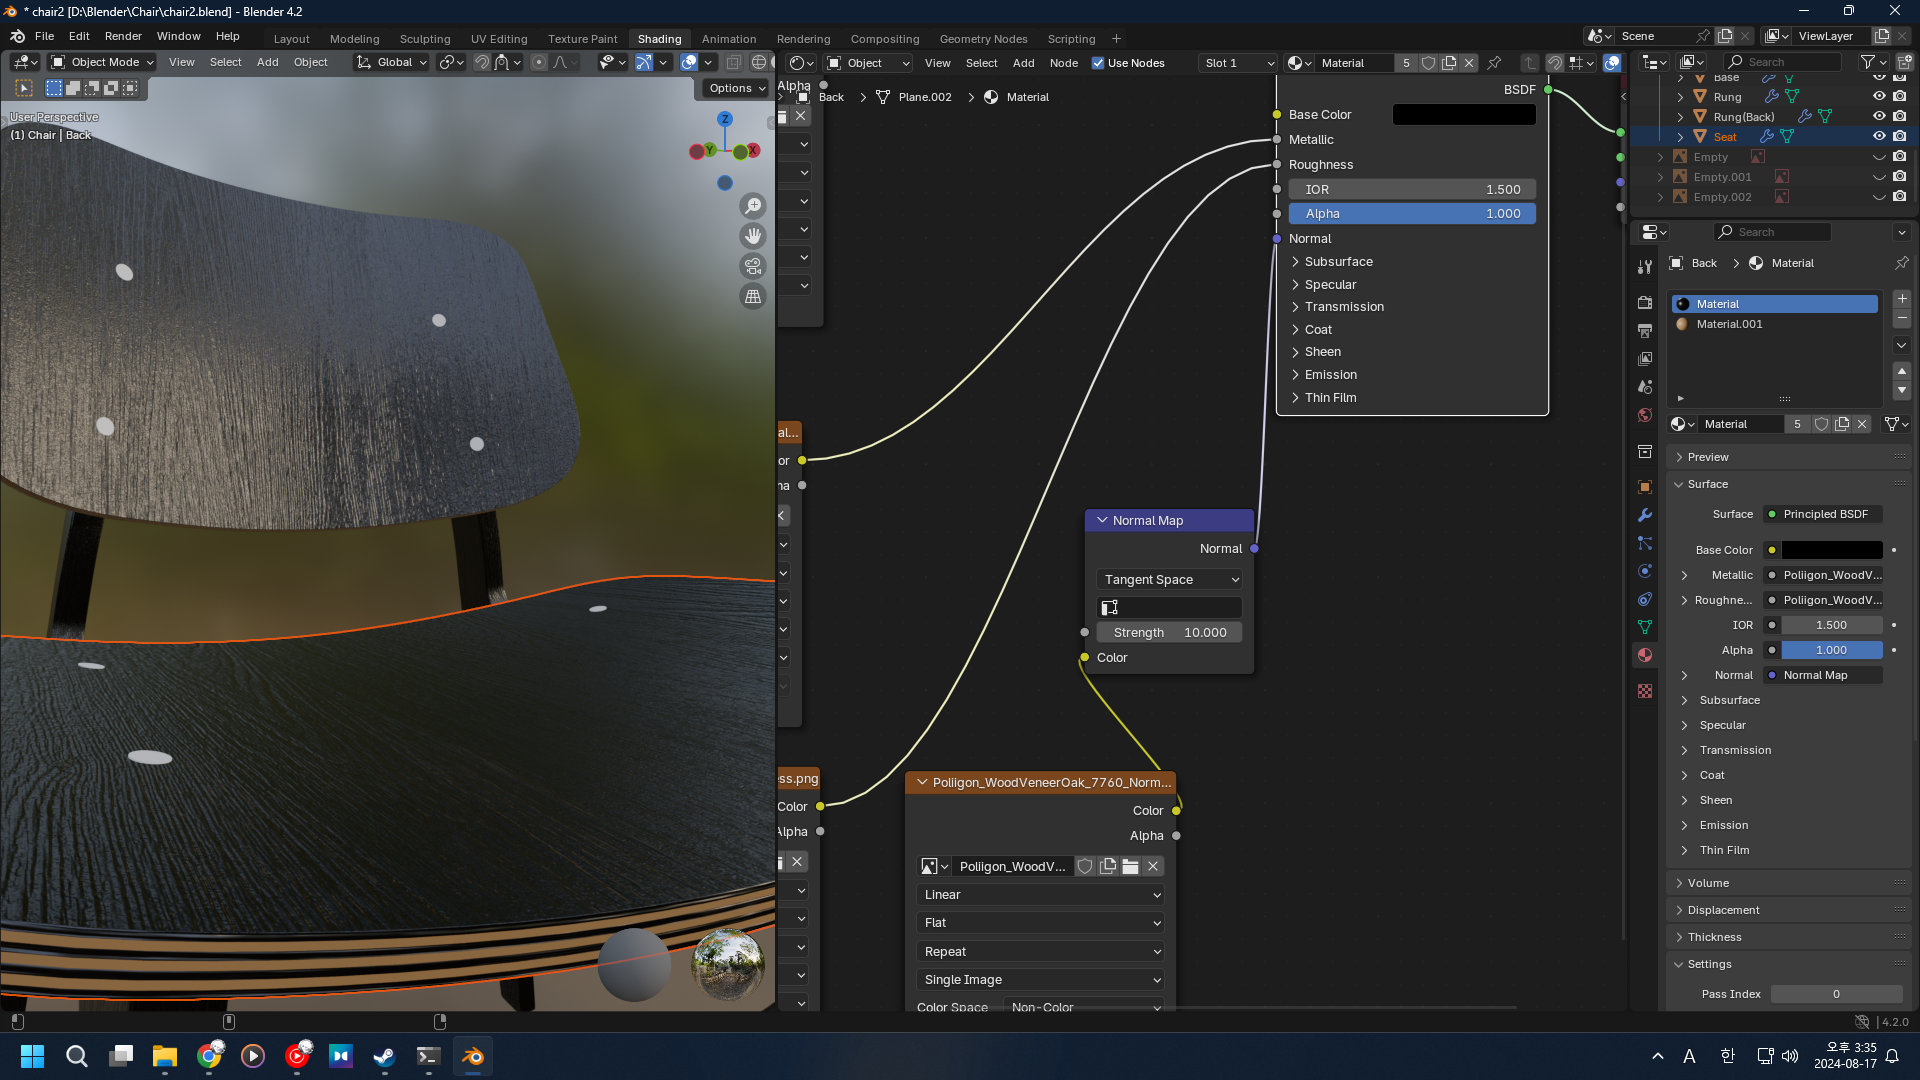Open the Node menu in node editor

(x=1064, y=63)
